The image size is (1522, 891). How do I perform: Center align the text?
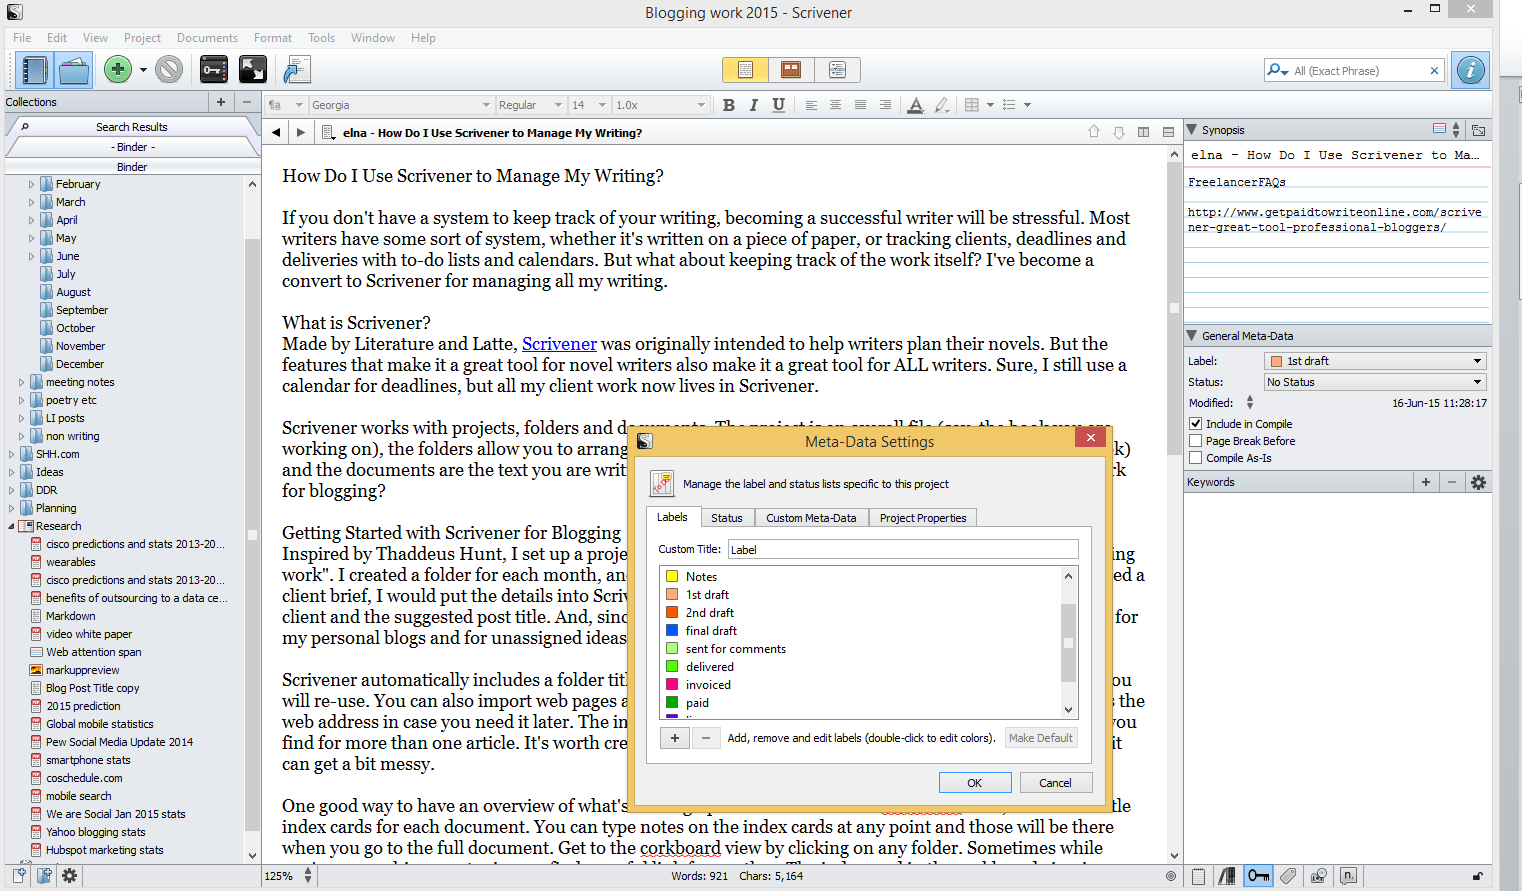pos(835,105)
